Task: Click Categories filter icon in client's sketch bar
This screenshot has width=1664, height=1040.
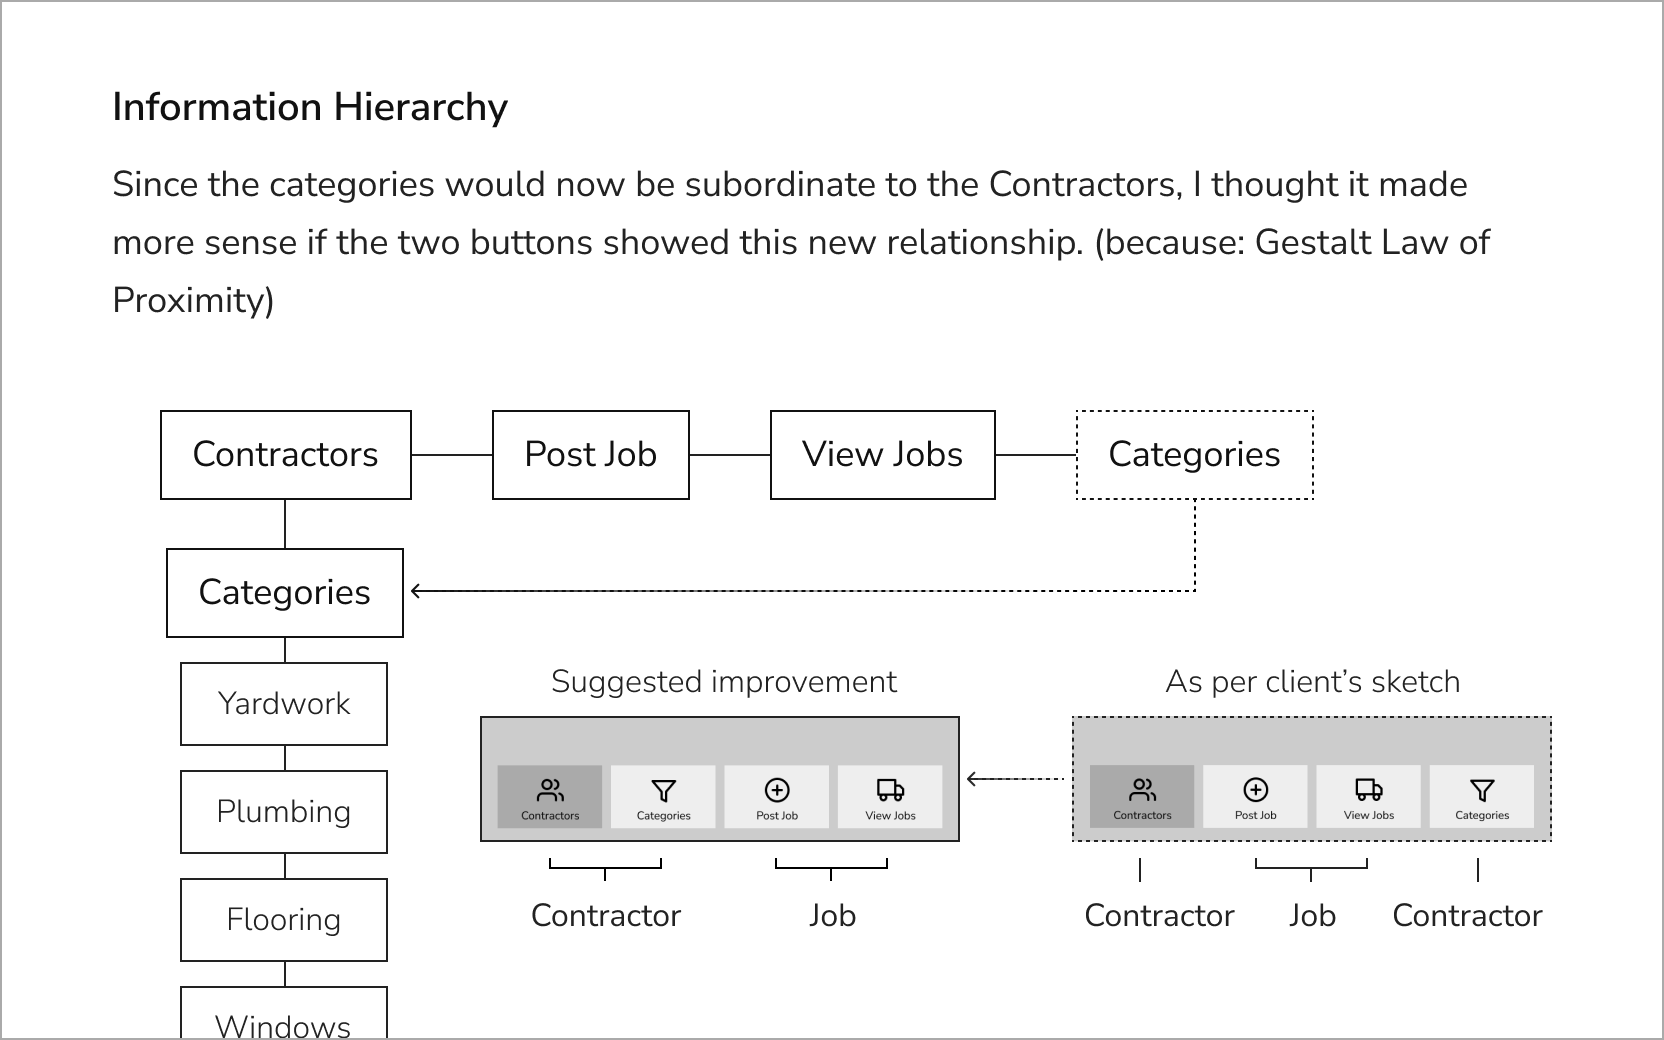Action: point(1482,791)
